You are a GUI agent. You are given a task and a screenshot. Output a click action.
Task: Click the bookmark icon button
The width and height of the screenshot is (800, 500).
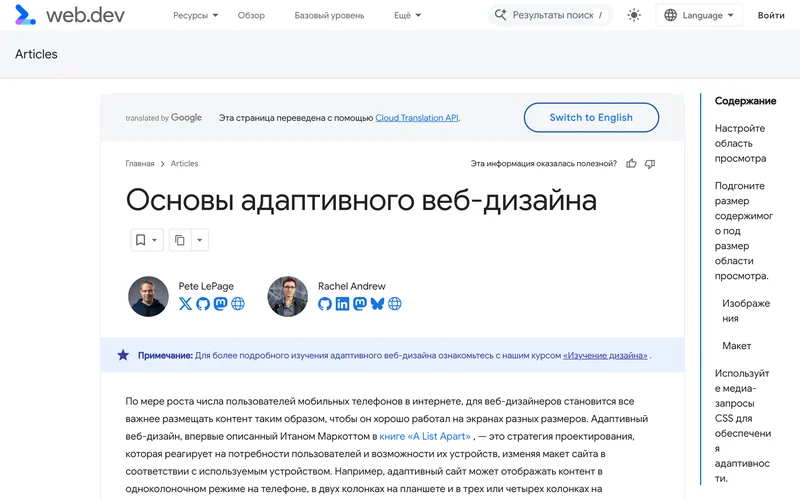coord(146,240)
